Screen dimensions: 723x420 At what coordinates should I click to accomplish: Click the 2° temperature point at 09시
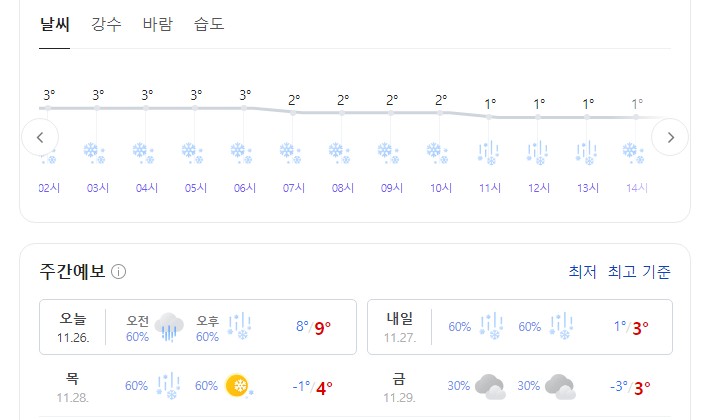pos(391,111)
